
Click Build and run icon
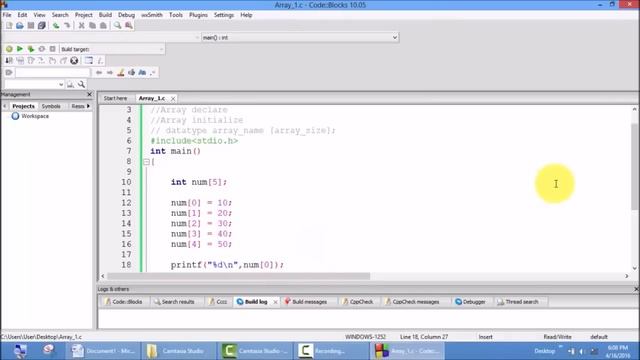(x=31, y=49)
